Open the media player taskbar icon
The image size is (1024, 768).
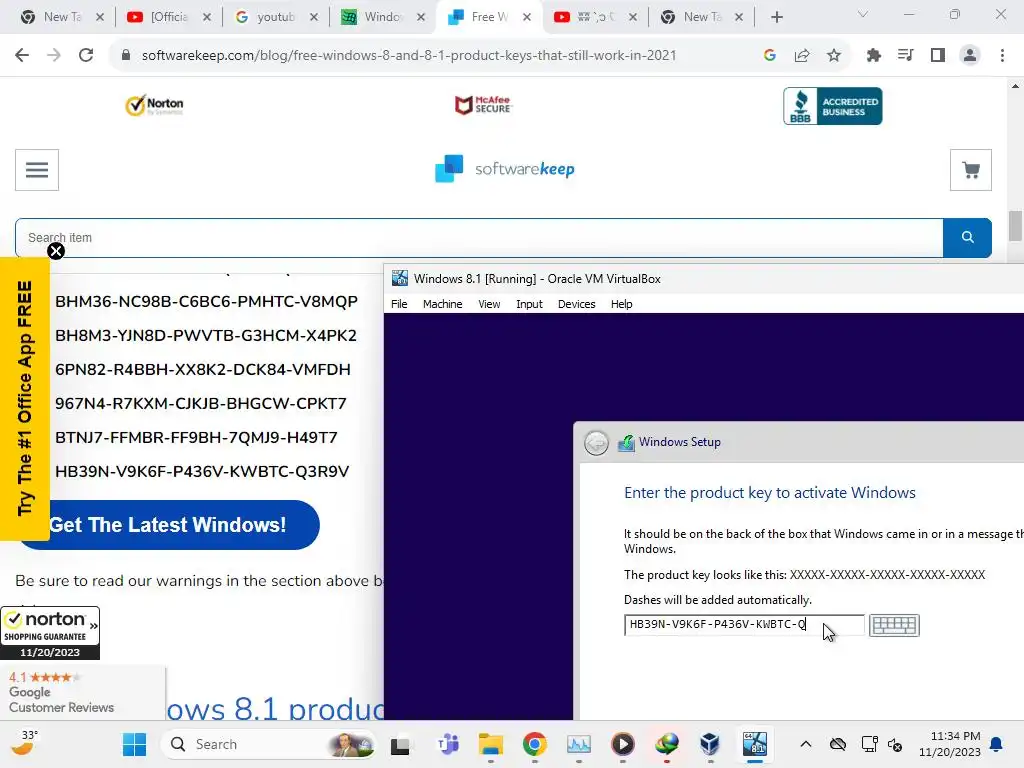click(x=622, y=744)
